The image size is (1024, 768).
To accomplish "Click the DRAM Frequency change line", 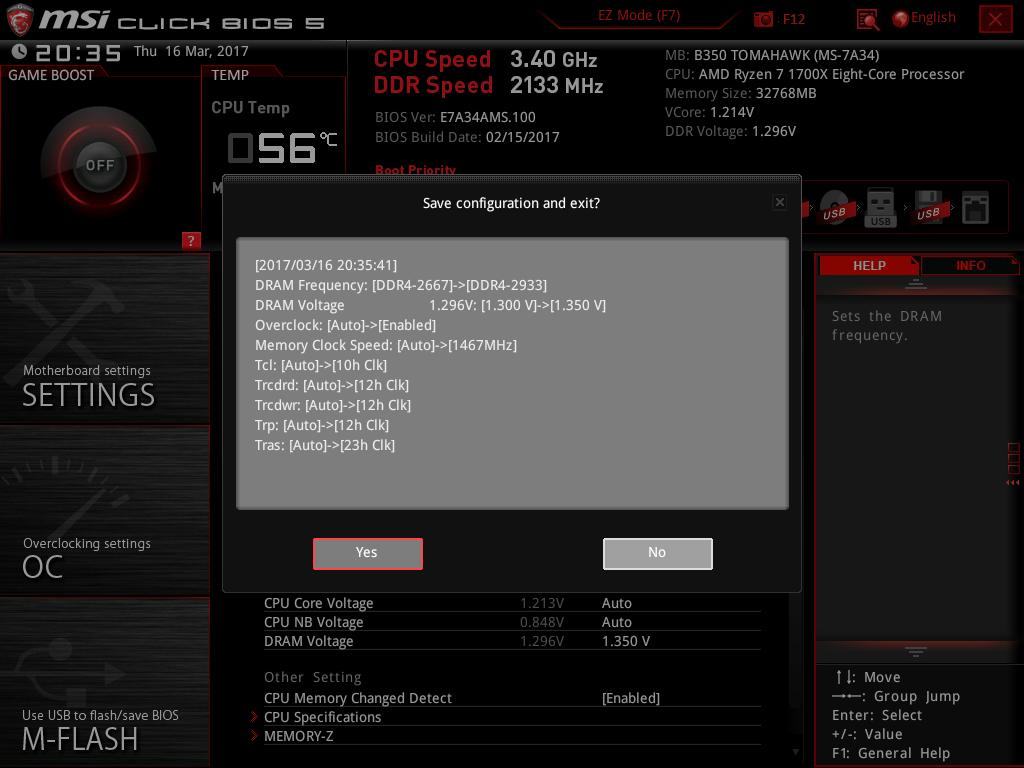I will (401, 285).
